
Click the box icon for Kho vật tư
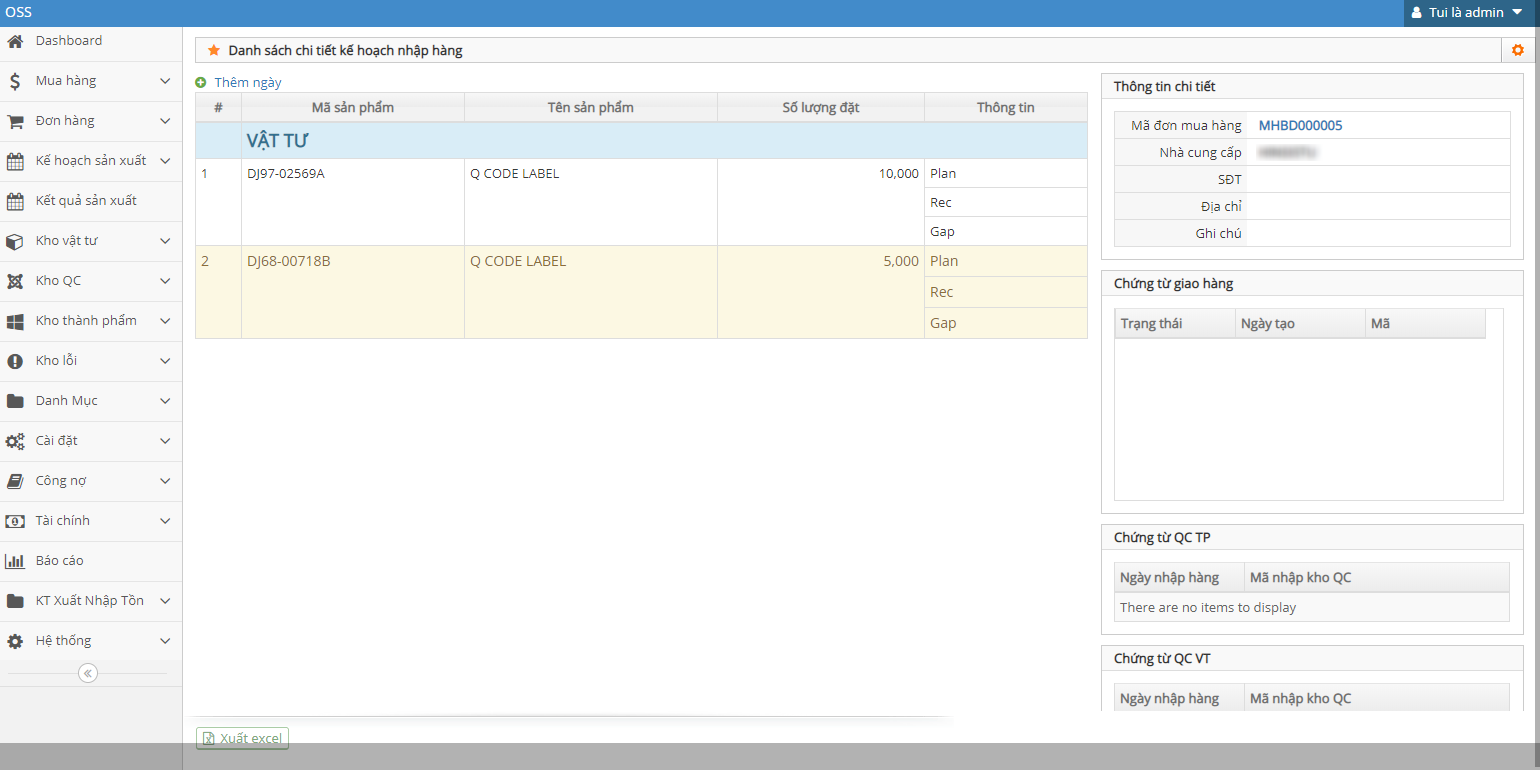point(15,241)
